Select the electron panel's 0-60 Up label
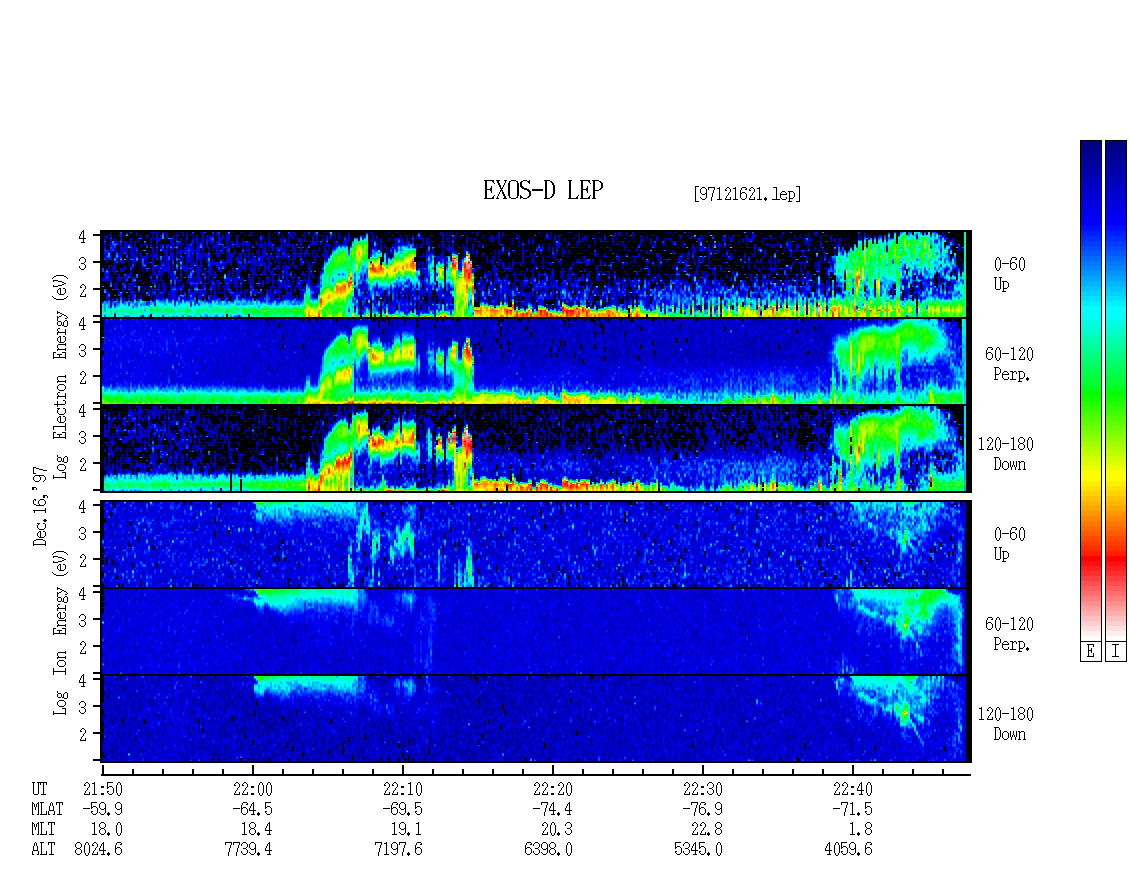This screenshot has width=1130, height=875. coord(1009,274)
